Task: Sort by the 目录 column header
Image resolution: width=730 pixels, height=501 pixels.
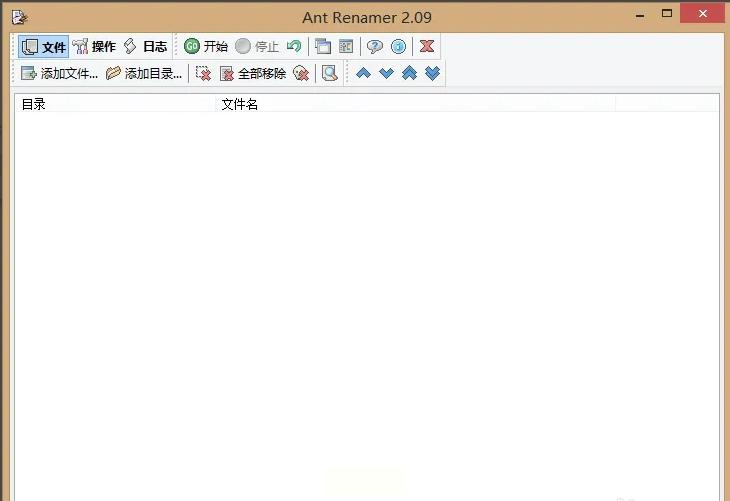Action: click(x=115, y=104)
